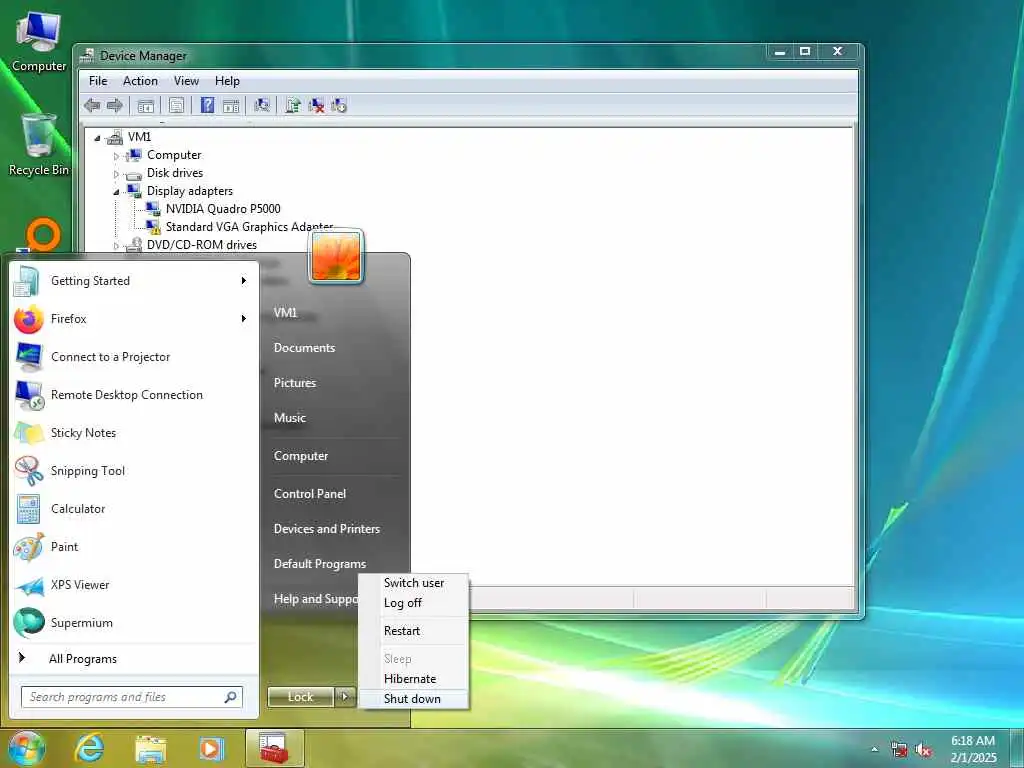The image size is (1024, 768).
Task: Open the Recycle Bin desktop icon
Action: click(39, 145)
